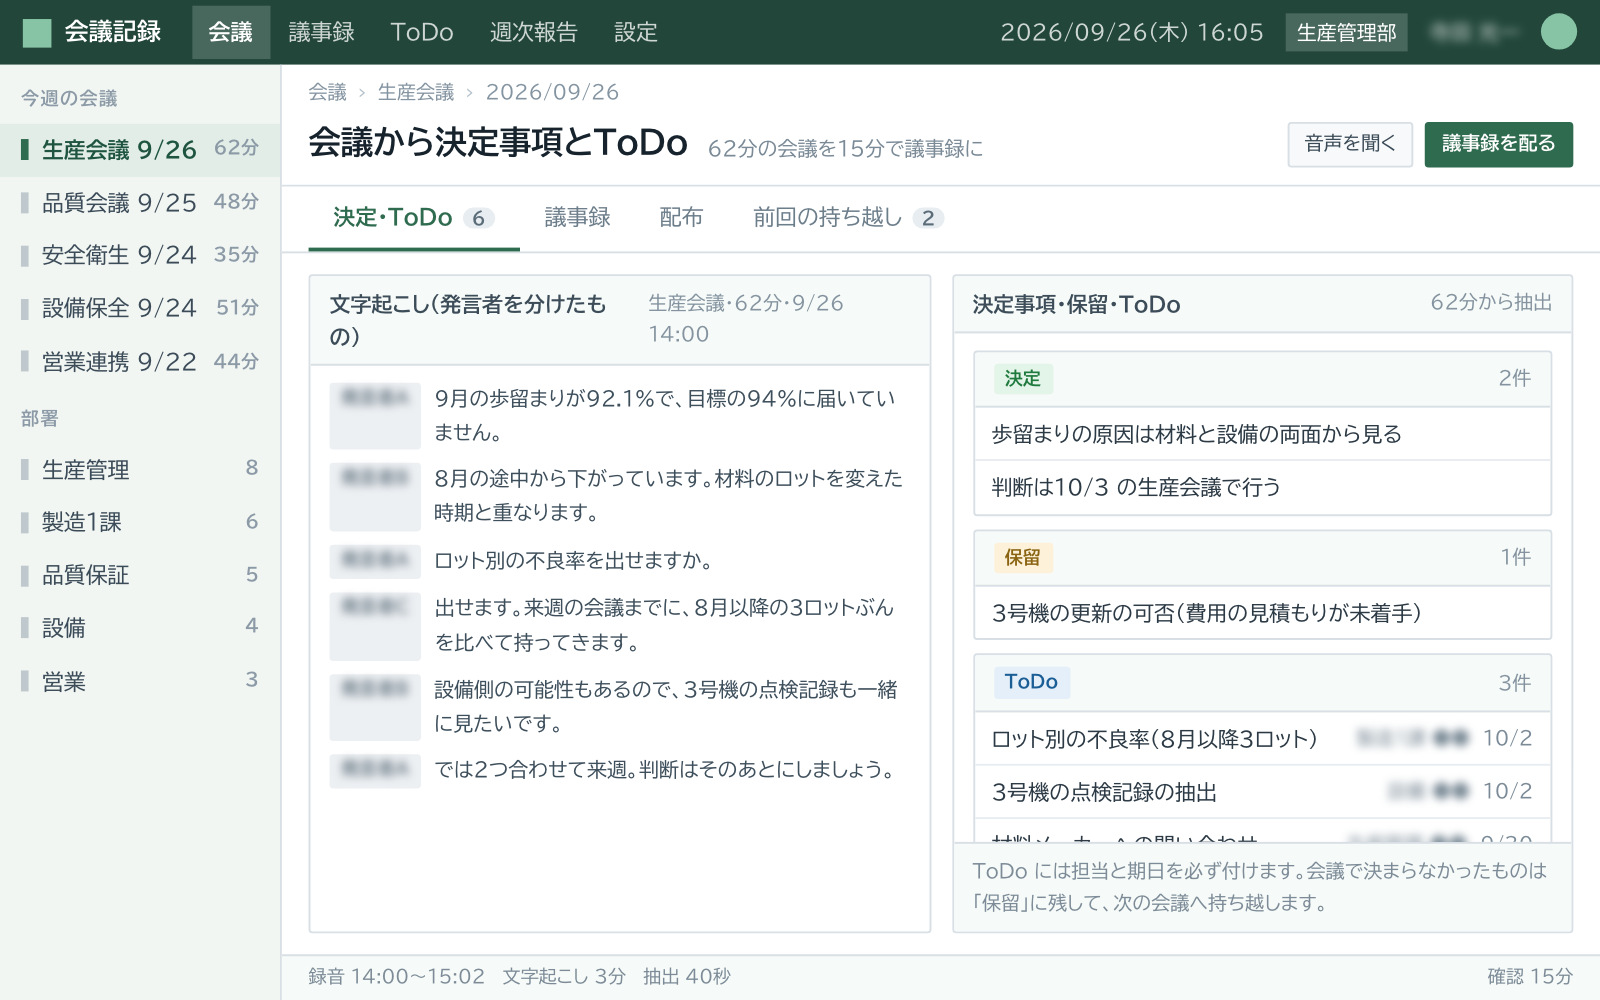Show the 前回の持ち越し tab
The height and width of the screenshot is (1000, 1600).
(x=848, y=218)
